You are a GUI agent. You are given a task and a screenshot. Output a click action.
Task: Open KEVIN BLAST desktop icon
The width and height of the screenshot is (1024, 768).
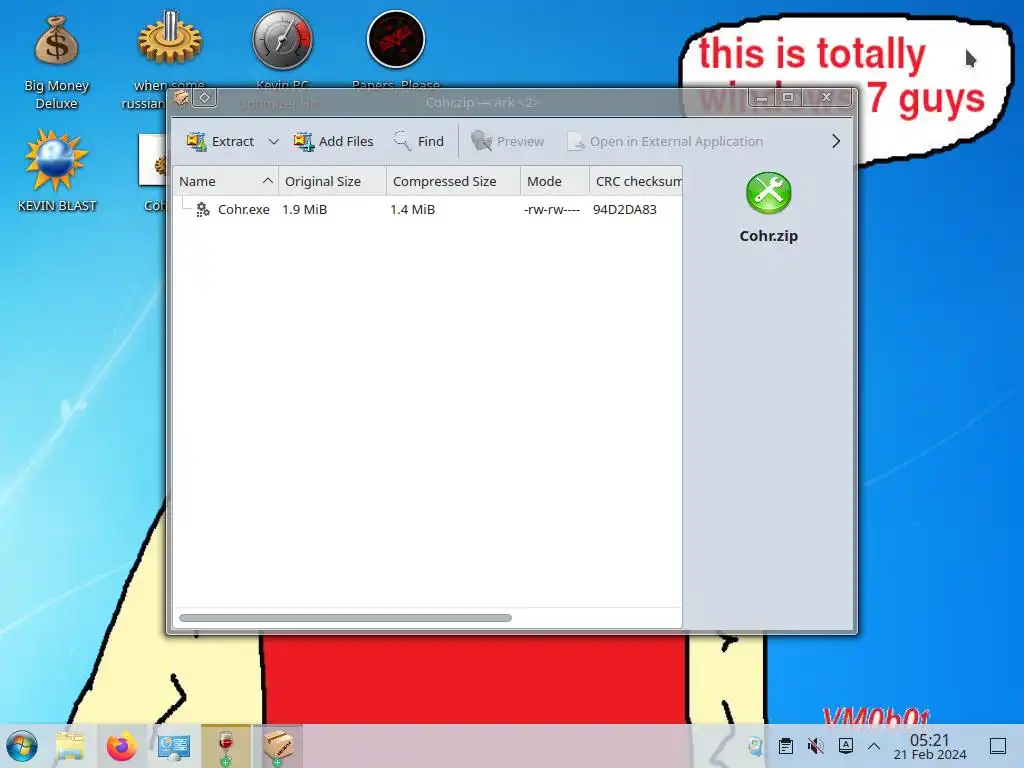click(56, 171)
